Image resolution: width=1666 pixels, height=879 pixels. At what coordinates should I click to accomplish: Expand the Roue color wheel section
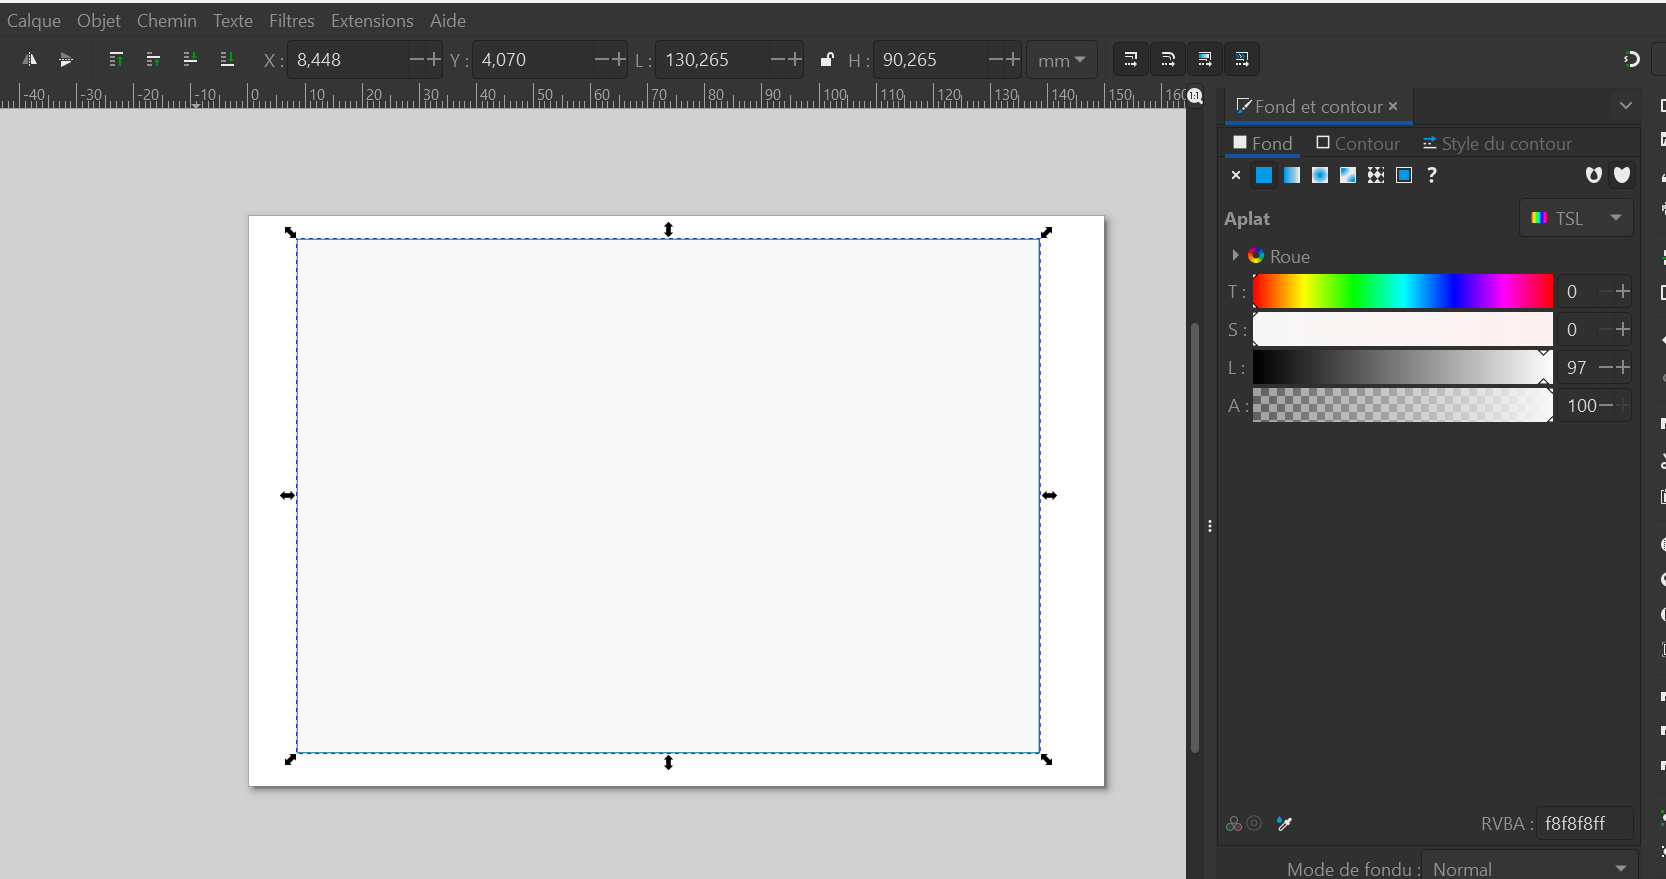(1236, 256)
